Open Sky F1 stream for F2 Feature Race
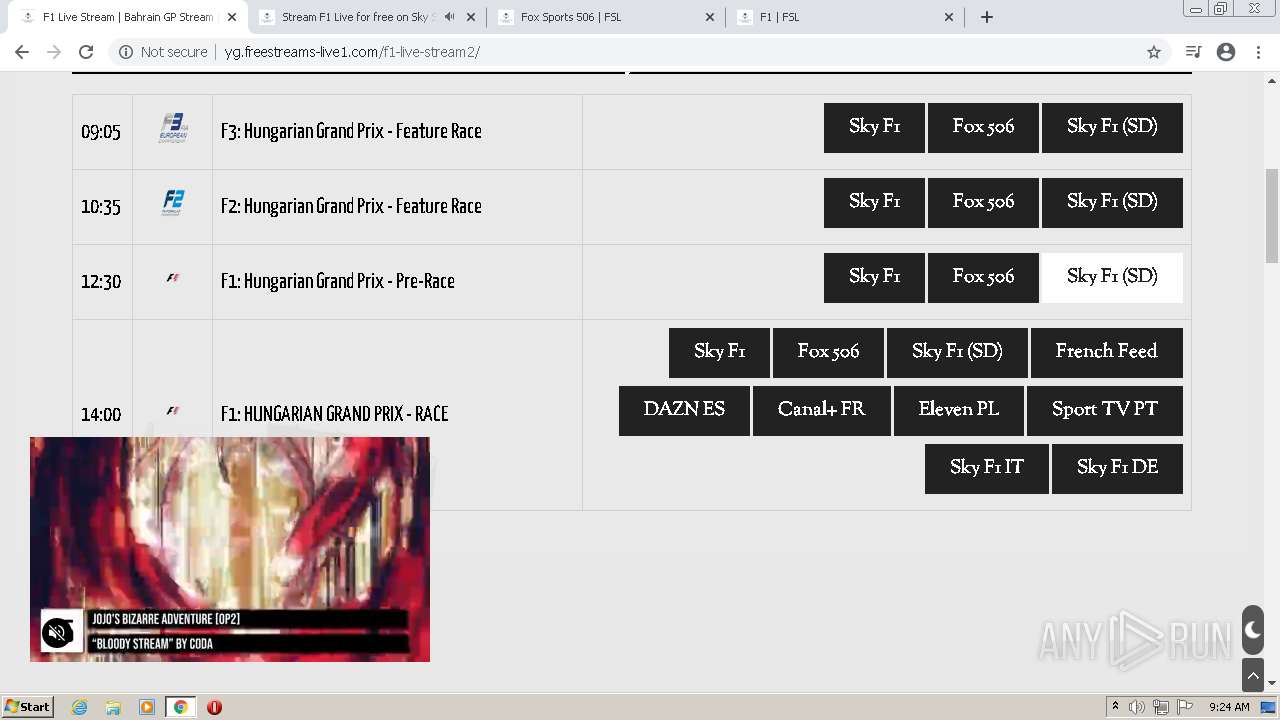This screenshot has width=1280, height=720. [874, 203]
